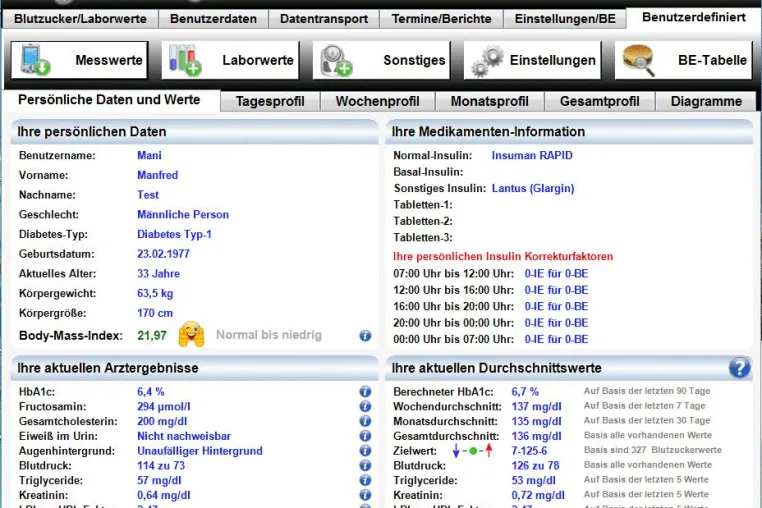Open the Einstellungen gear button
This screenshot has height=508, width=762.
point(533,60)
